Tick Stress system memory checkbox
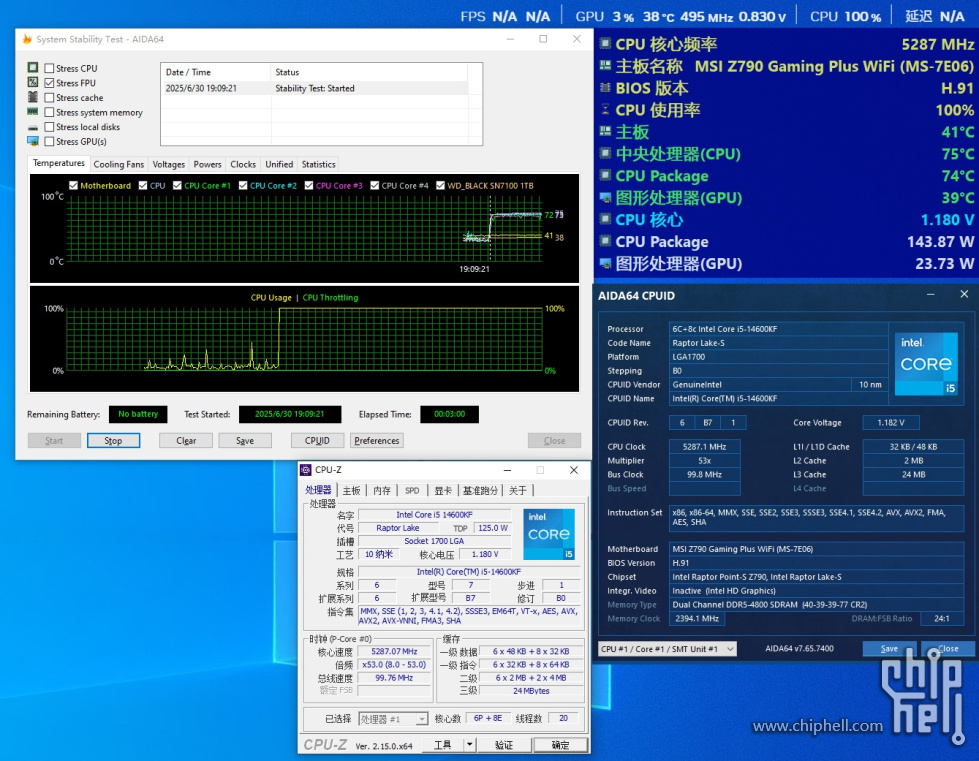This screenshot has width=979, height=761. click(49, 112)
